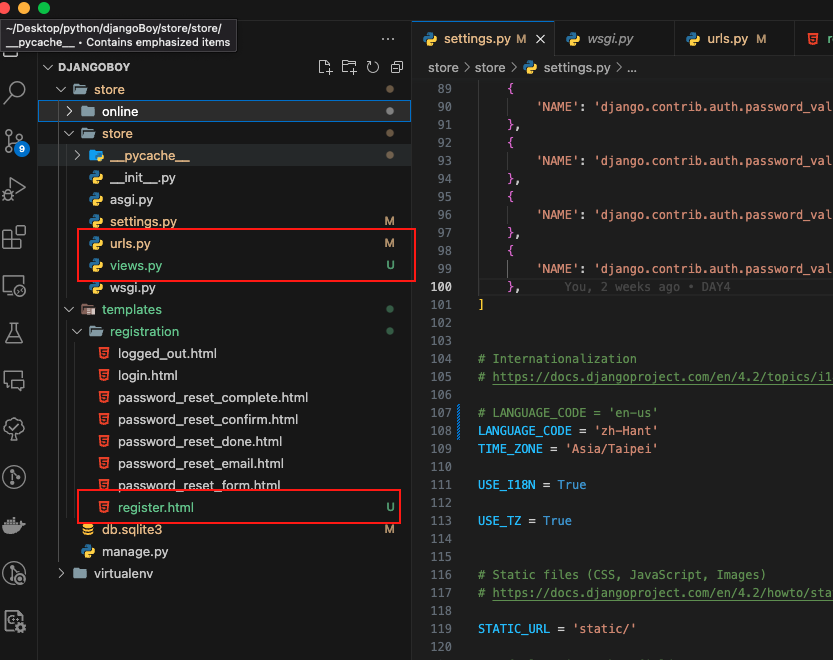The image size is (833, 660).
Task: Click the breadcrumb ellipsis symbol segment
Action: (x=632, y=68)
